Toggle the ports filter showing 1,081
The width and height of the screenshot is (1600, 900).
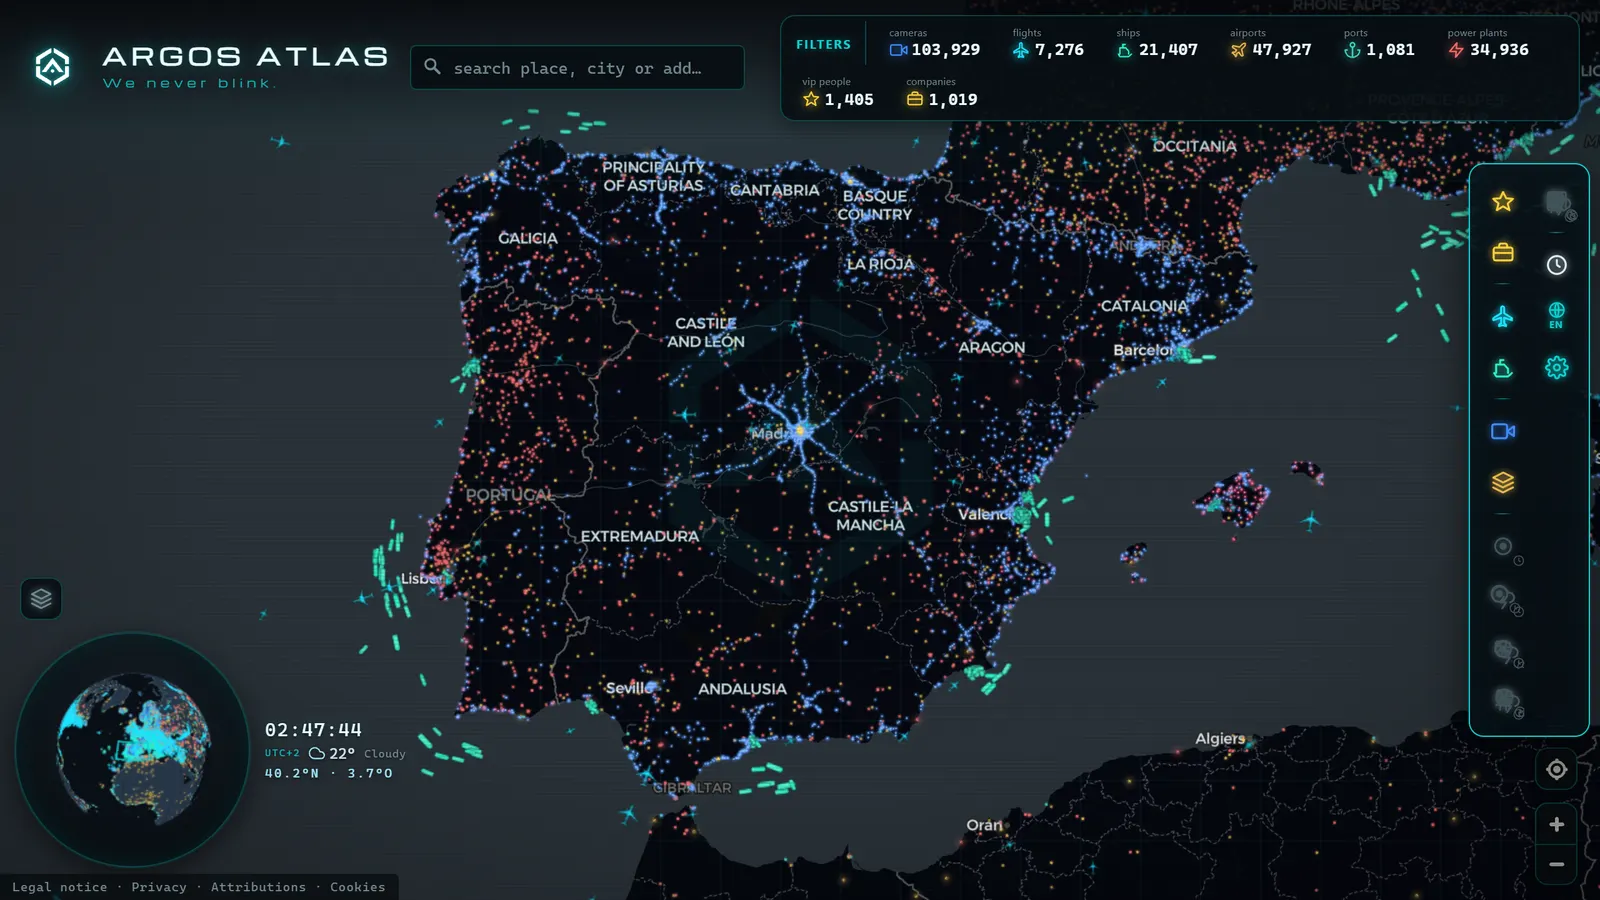tap(1379, 43)
